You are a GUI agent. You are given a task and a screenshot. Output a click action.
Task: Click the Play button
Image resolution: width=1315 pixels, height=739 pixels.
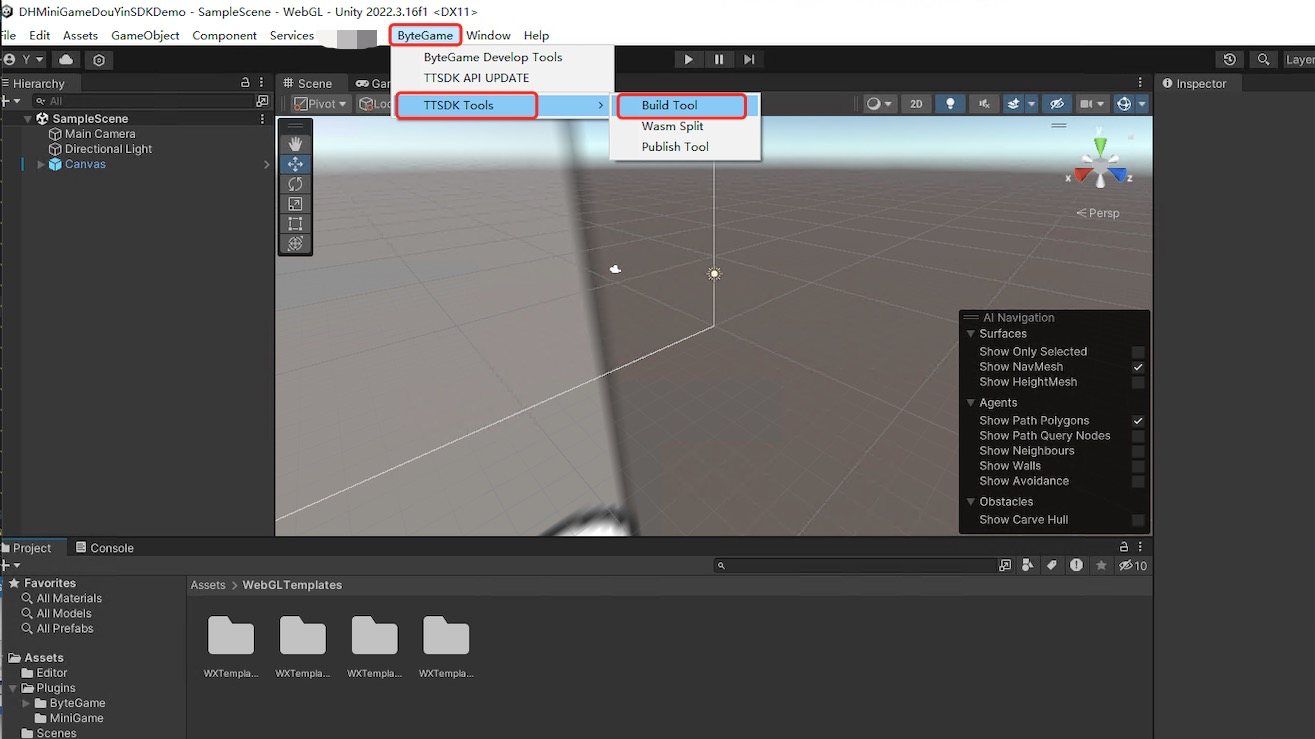(688, 60)
